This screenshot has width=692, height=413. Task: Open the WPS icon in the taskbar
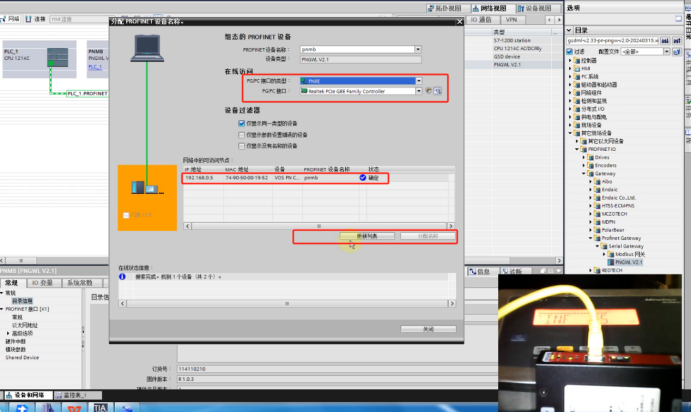(74, 408)
